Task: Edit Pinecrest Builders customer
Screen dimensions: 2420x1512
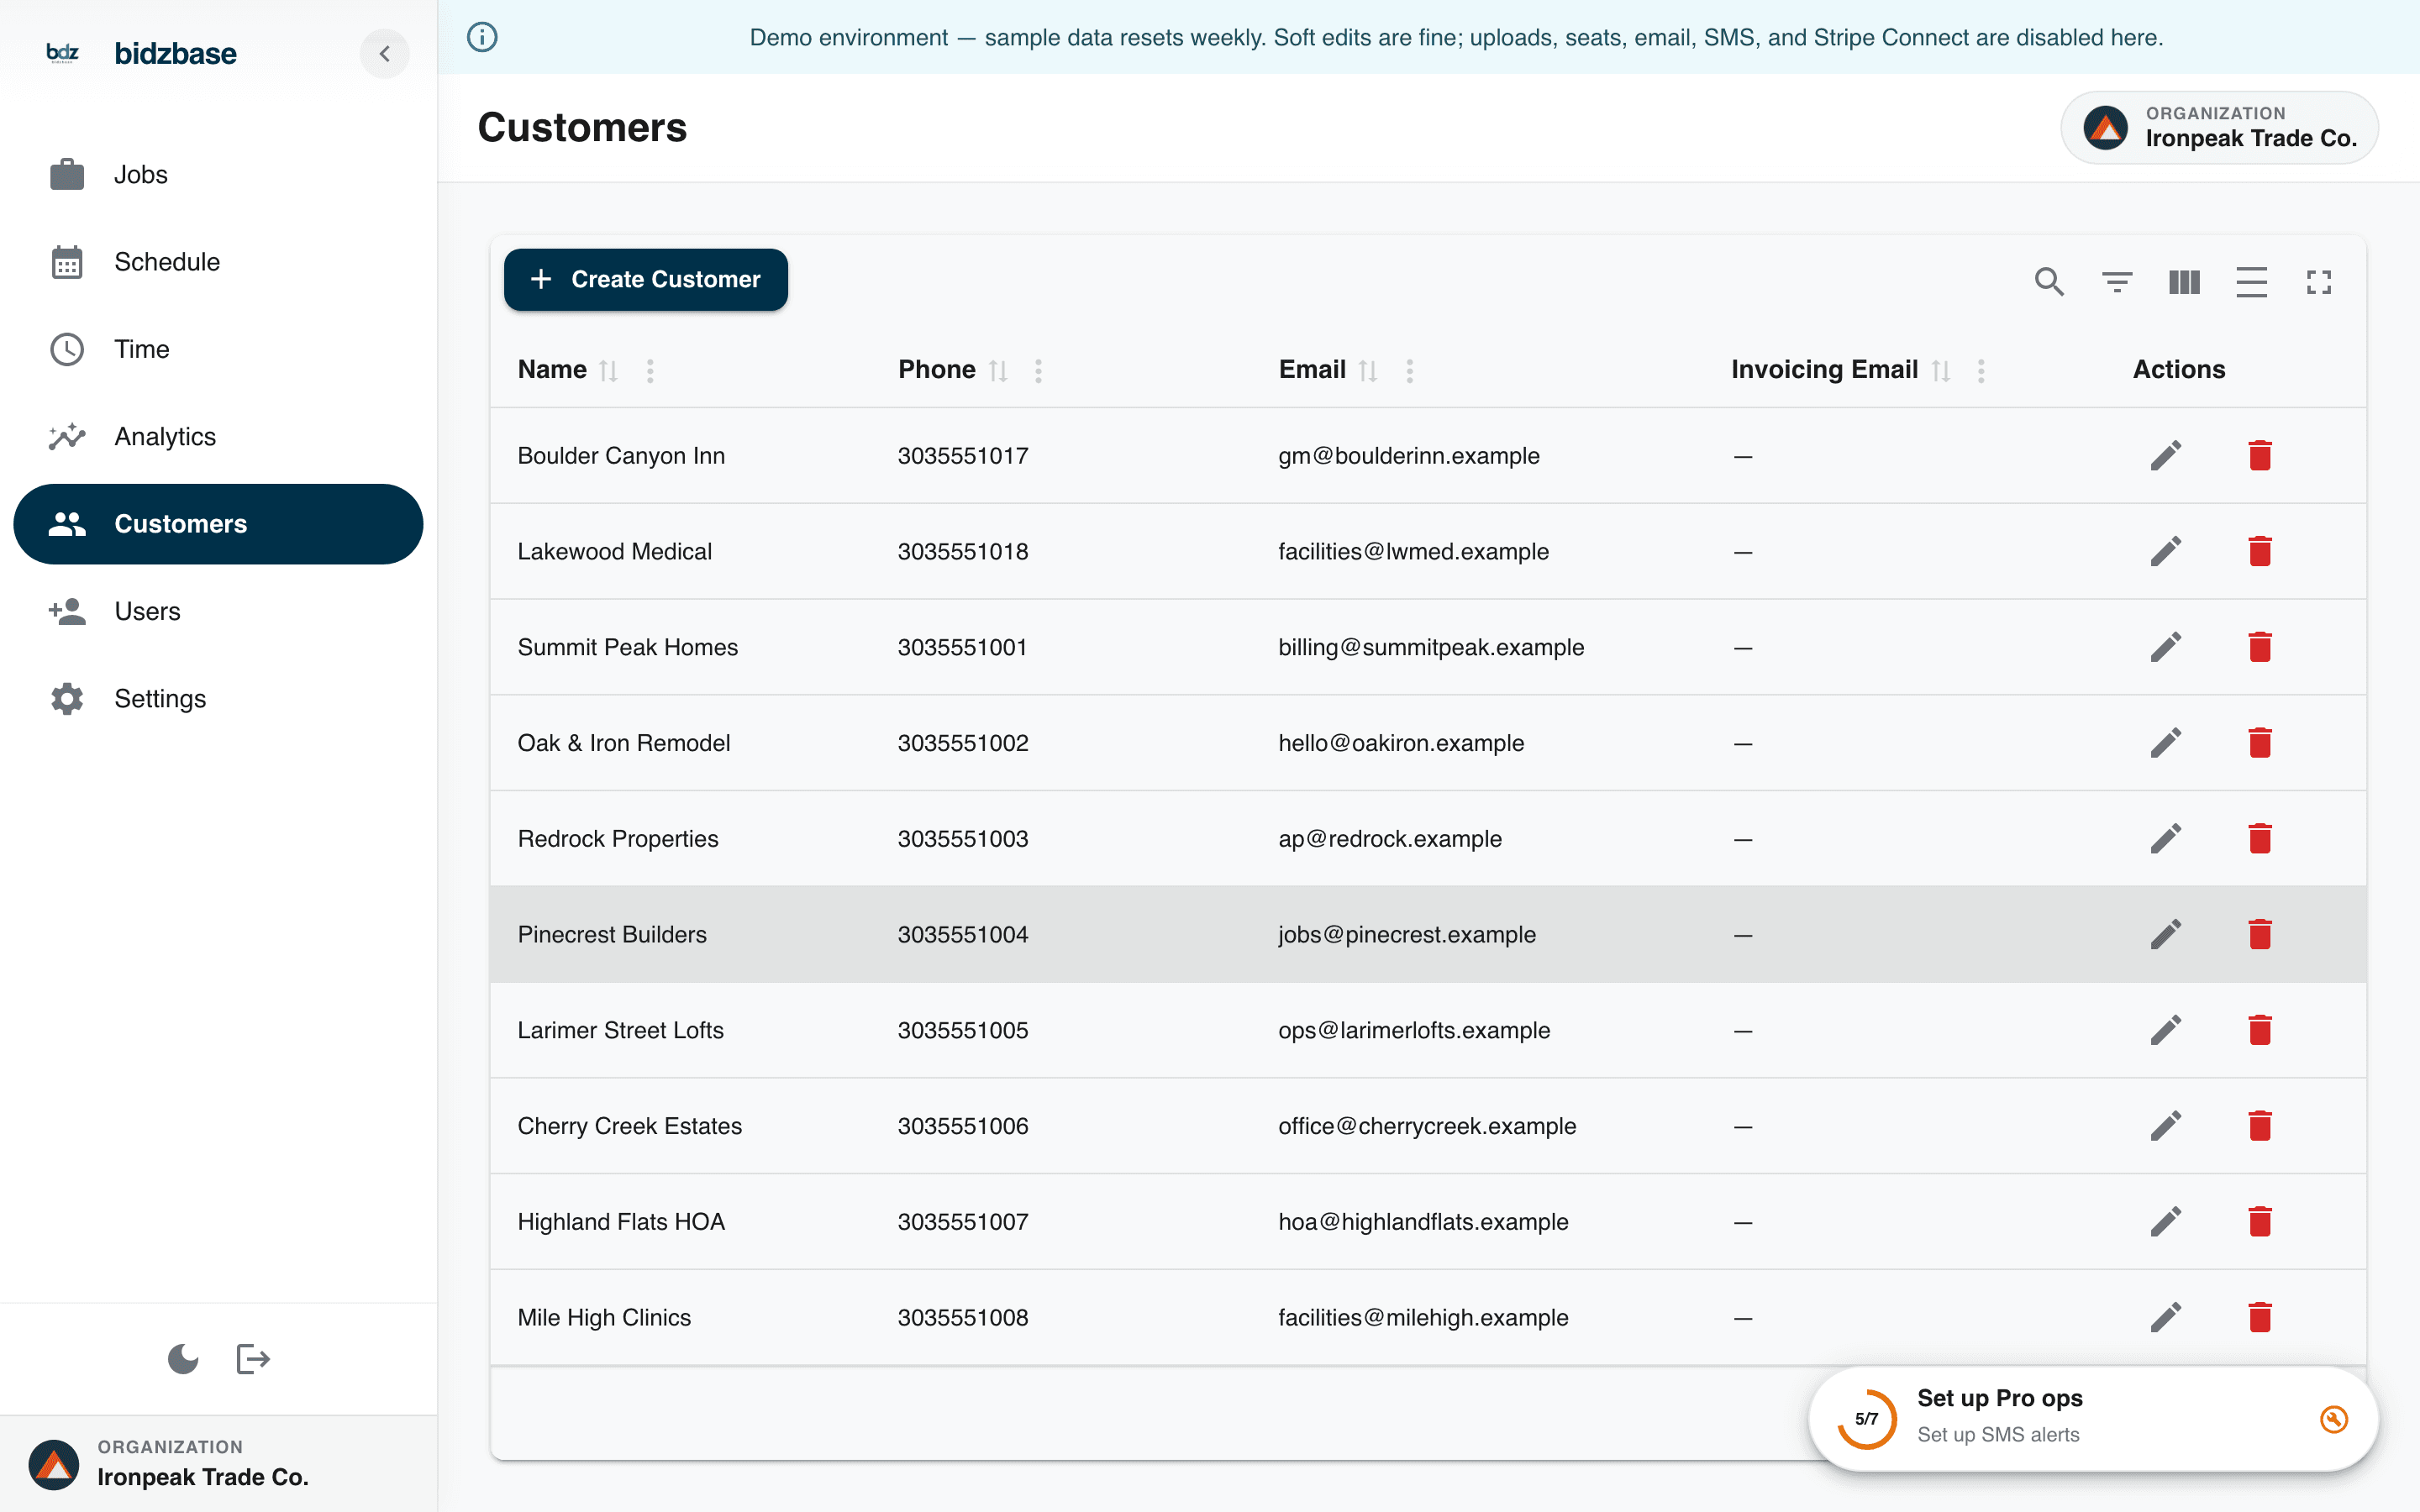Action: pyautogui.click(x=2166, y=935)
